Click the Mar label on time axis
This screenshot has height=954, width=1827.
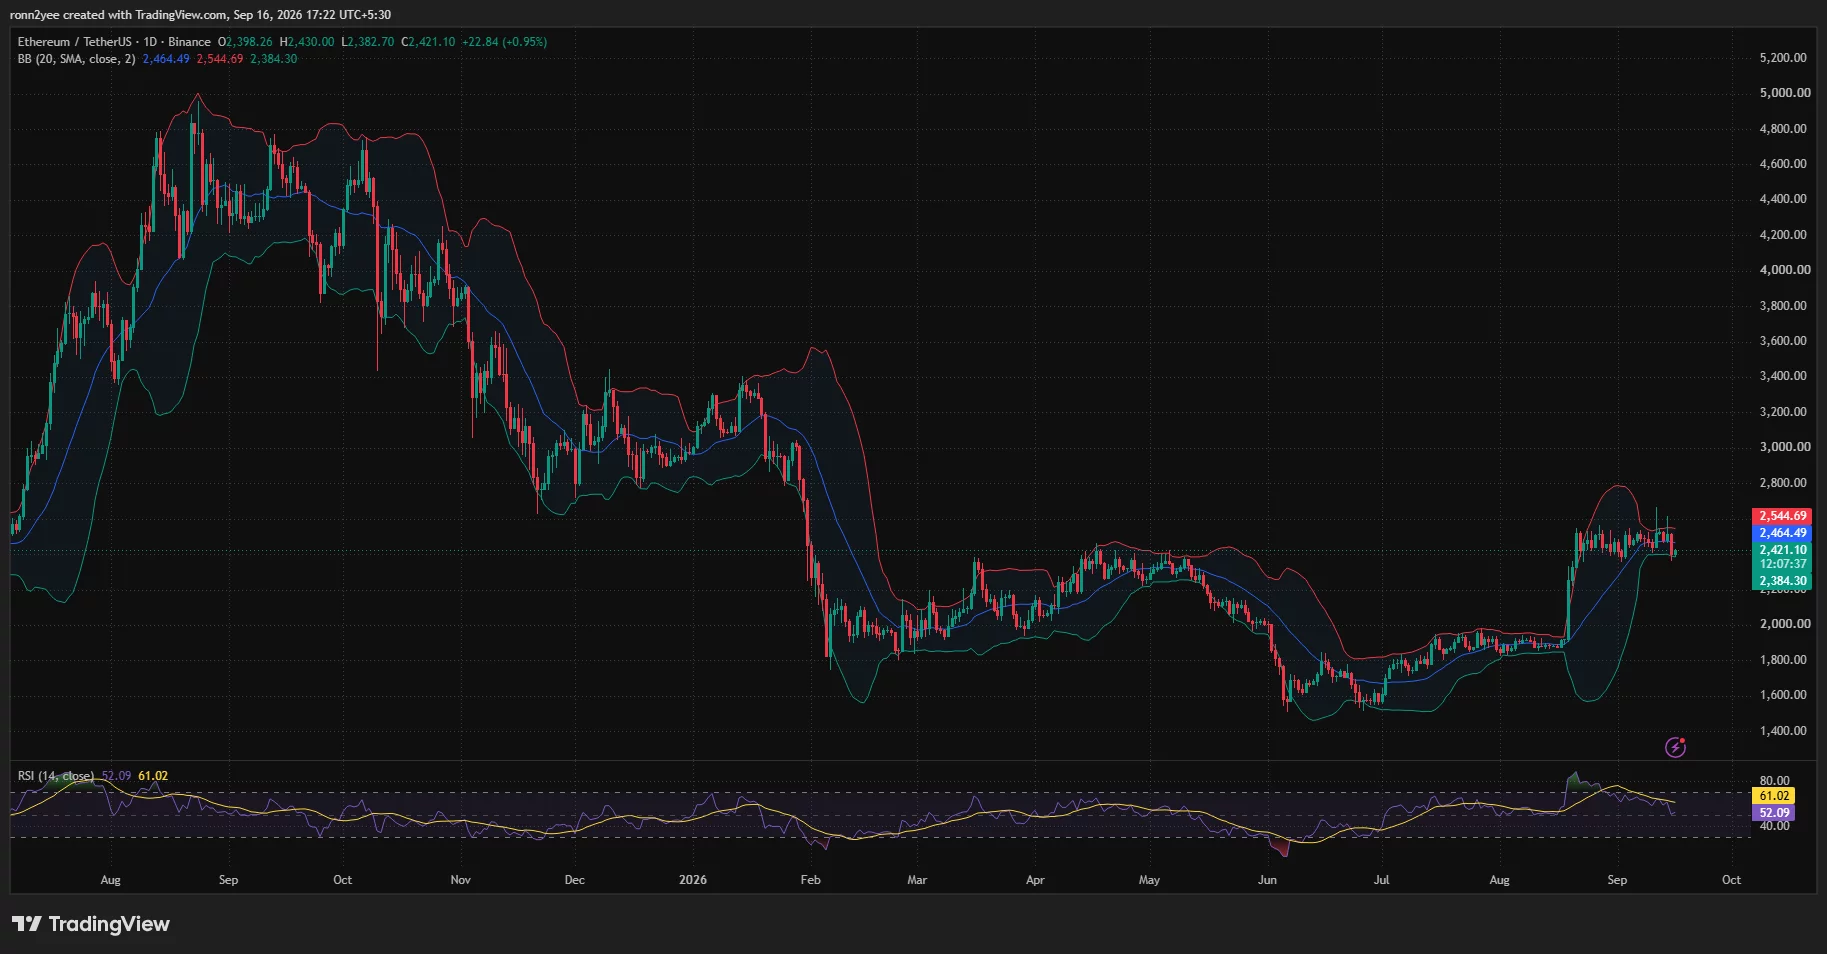coord(917,880)
